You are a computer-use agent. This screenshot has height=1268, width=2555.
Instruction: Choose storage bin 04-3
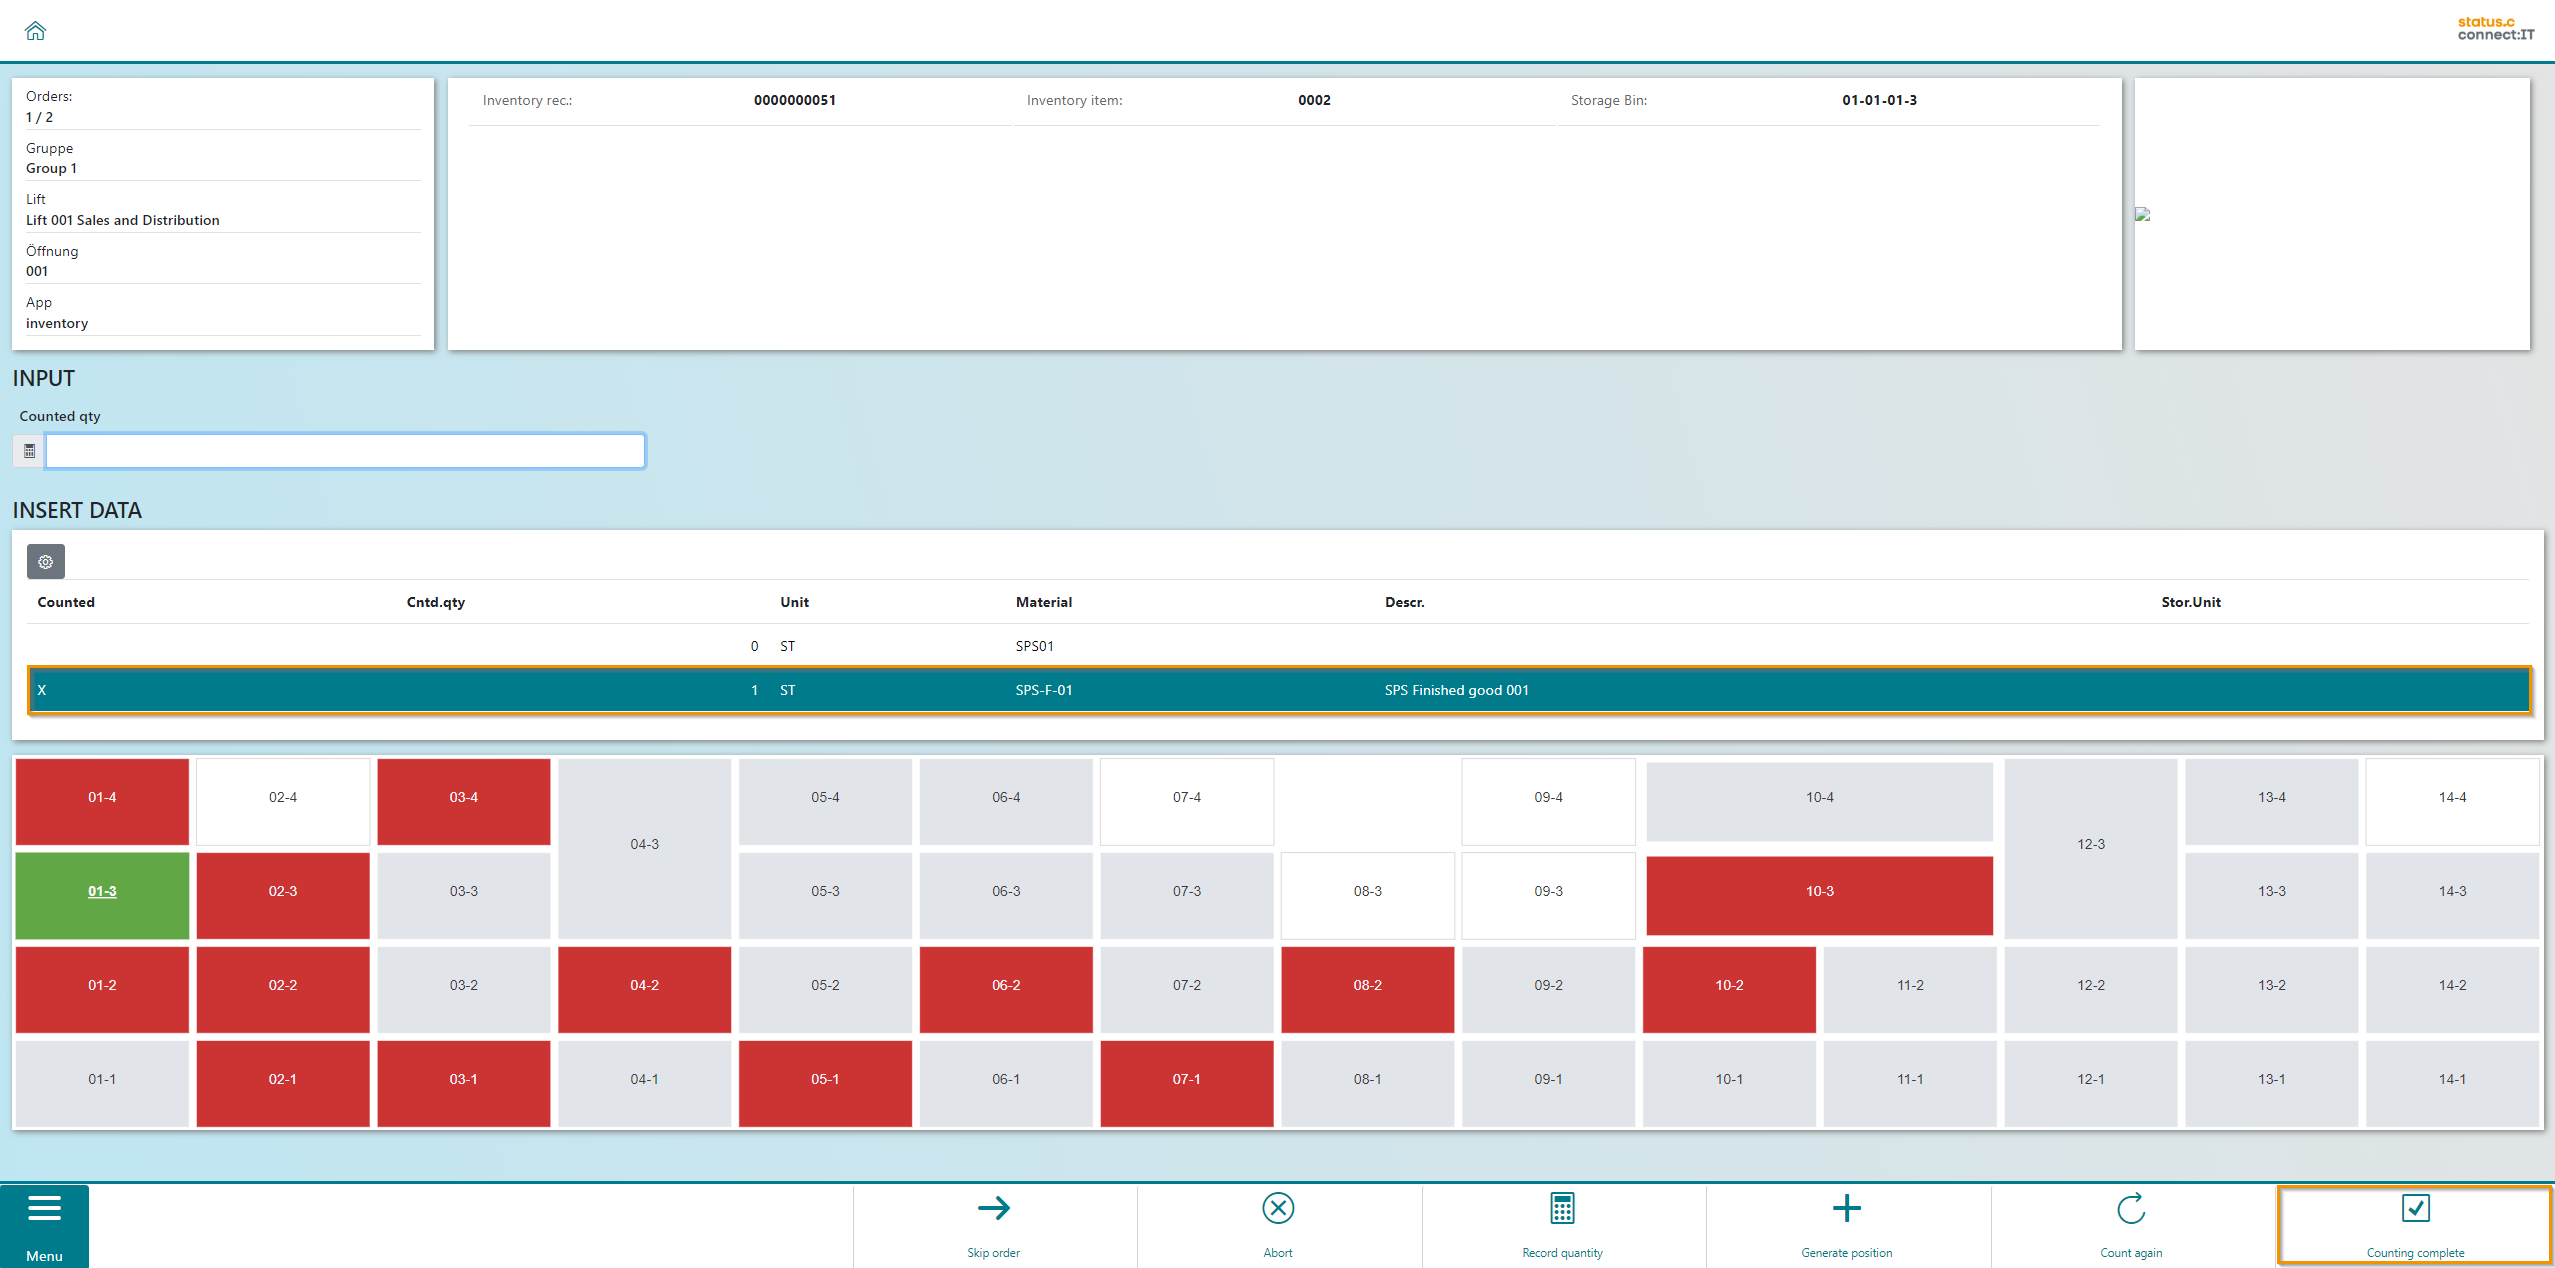644,845
